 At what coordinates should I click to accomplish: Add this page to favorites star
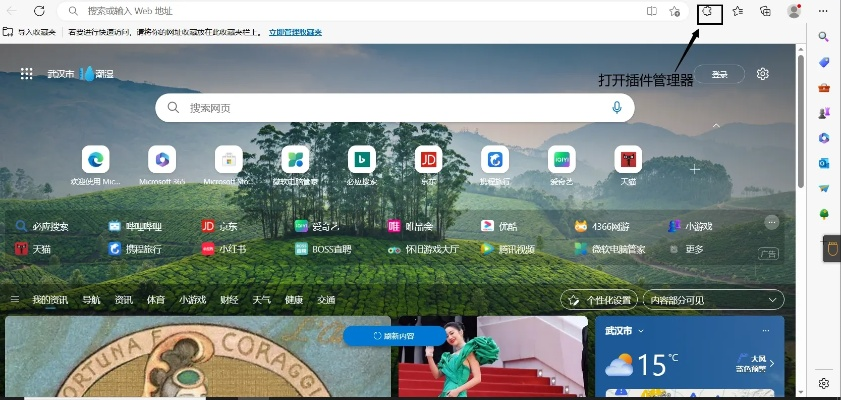[x=675, y=11]
